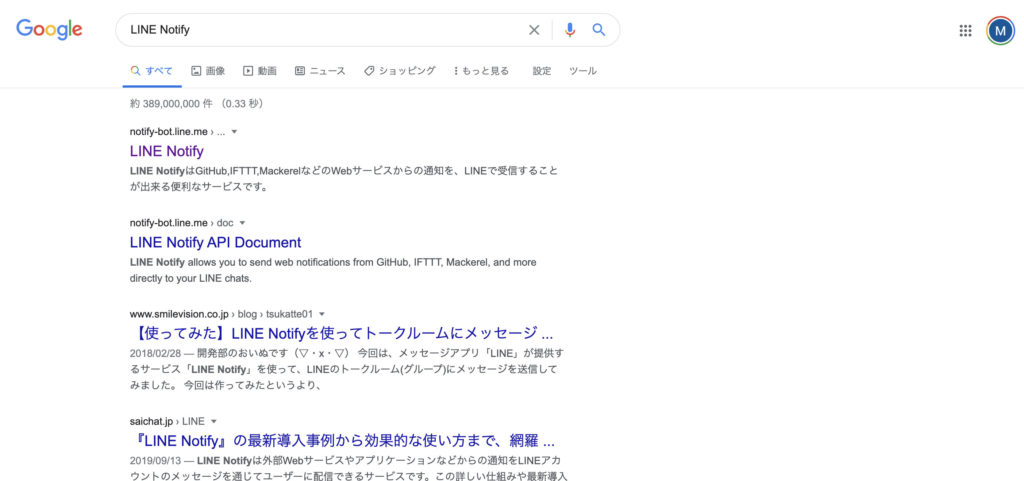Expand the arrow beside the first notify-bot.line.me result
1024x481 pixels.
pos(234,132)
